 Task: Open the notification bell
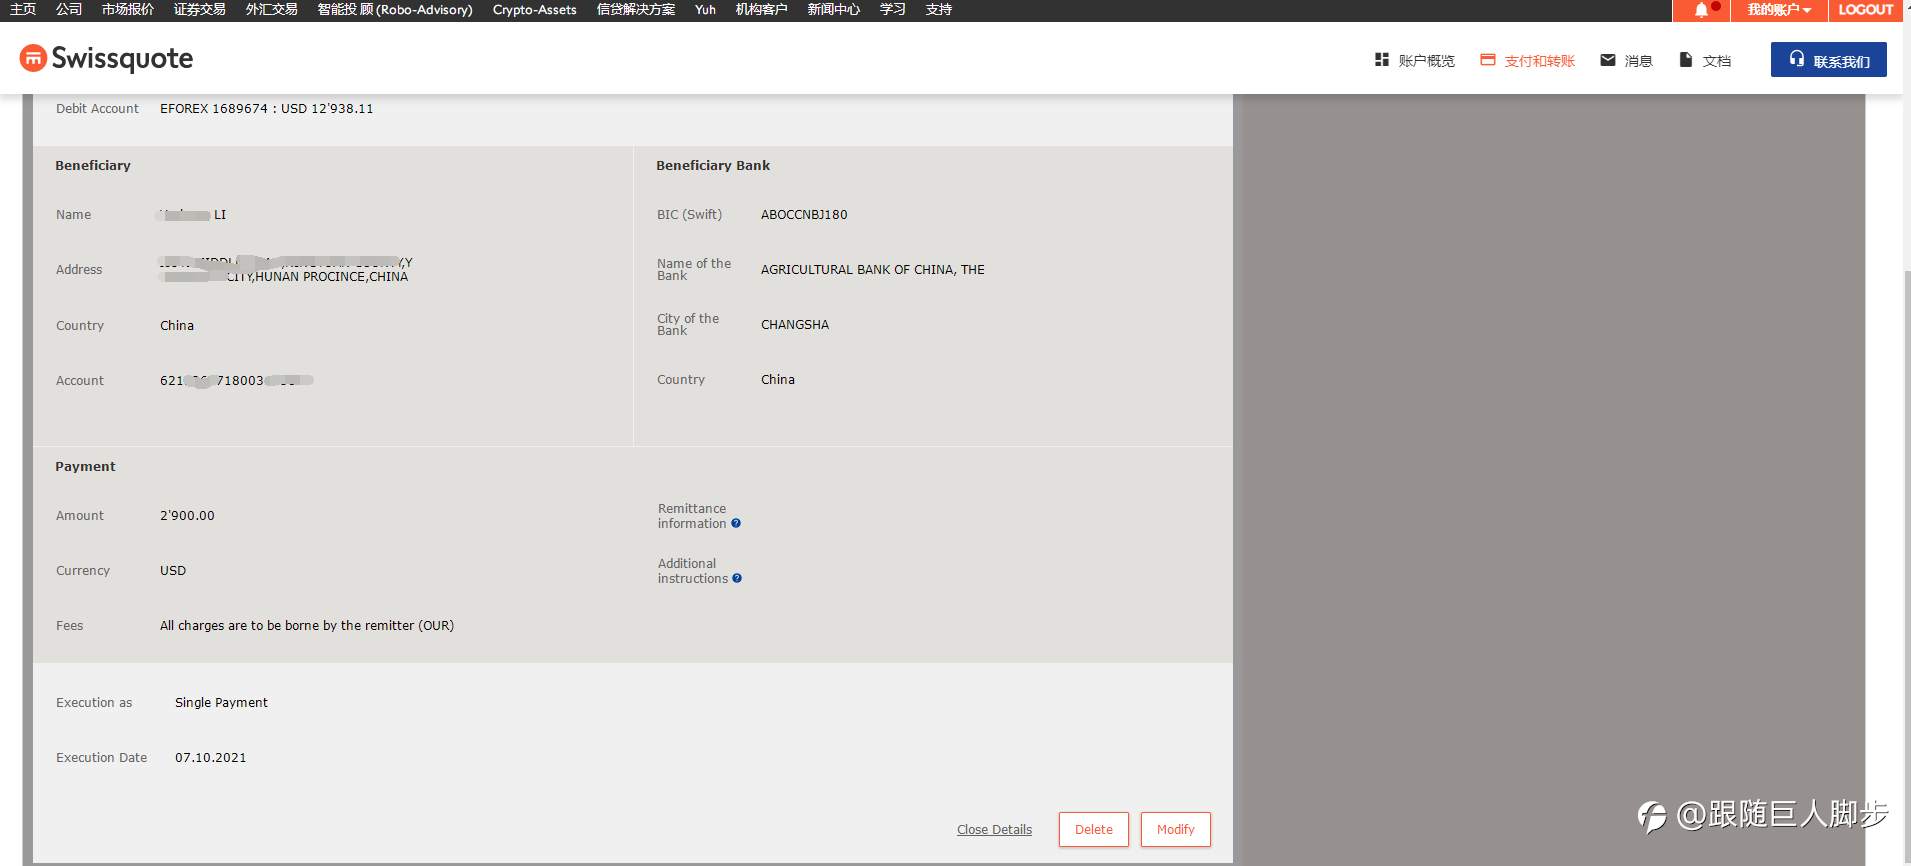[1701, 10]
